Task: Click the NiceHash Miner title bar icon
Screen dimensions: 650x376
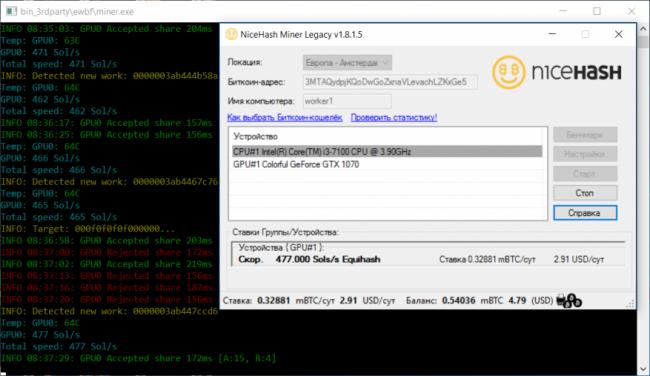Action: click(231, 34)
